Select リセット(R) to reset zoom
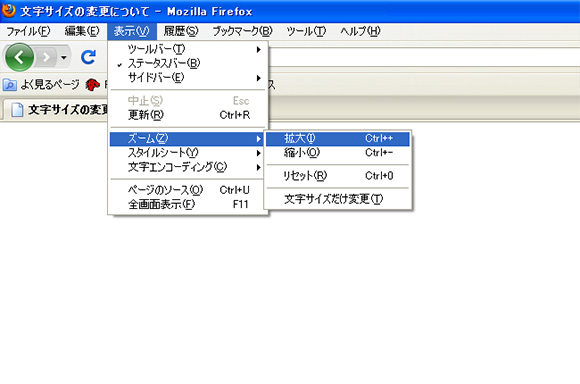This screenshot has height=384, width=580. coord(338,176)
